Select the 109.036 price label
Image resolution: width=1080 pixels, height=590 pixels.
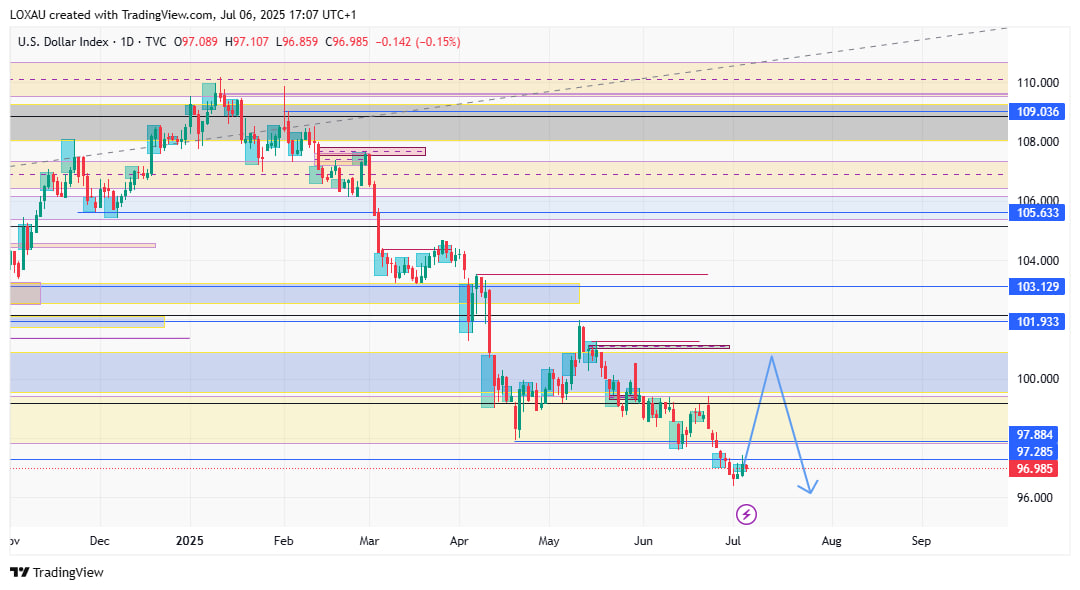1037,112
